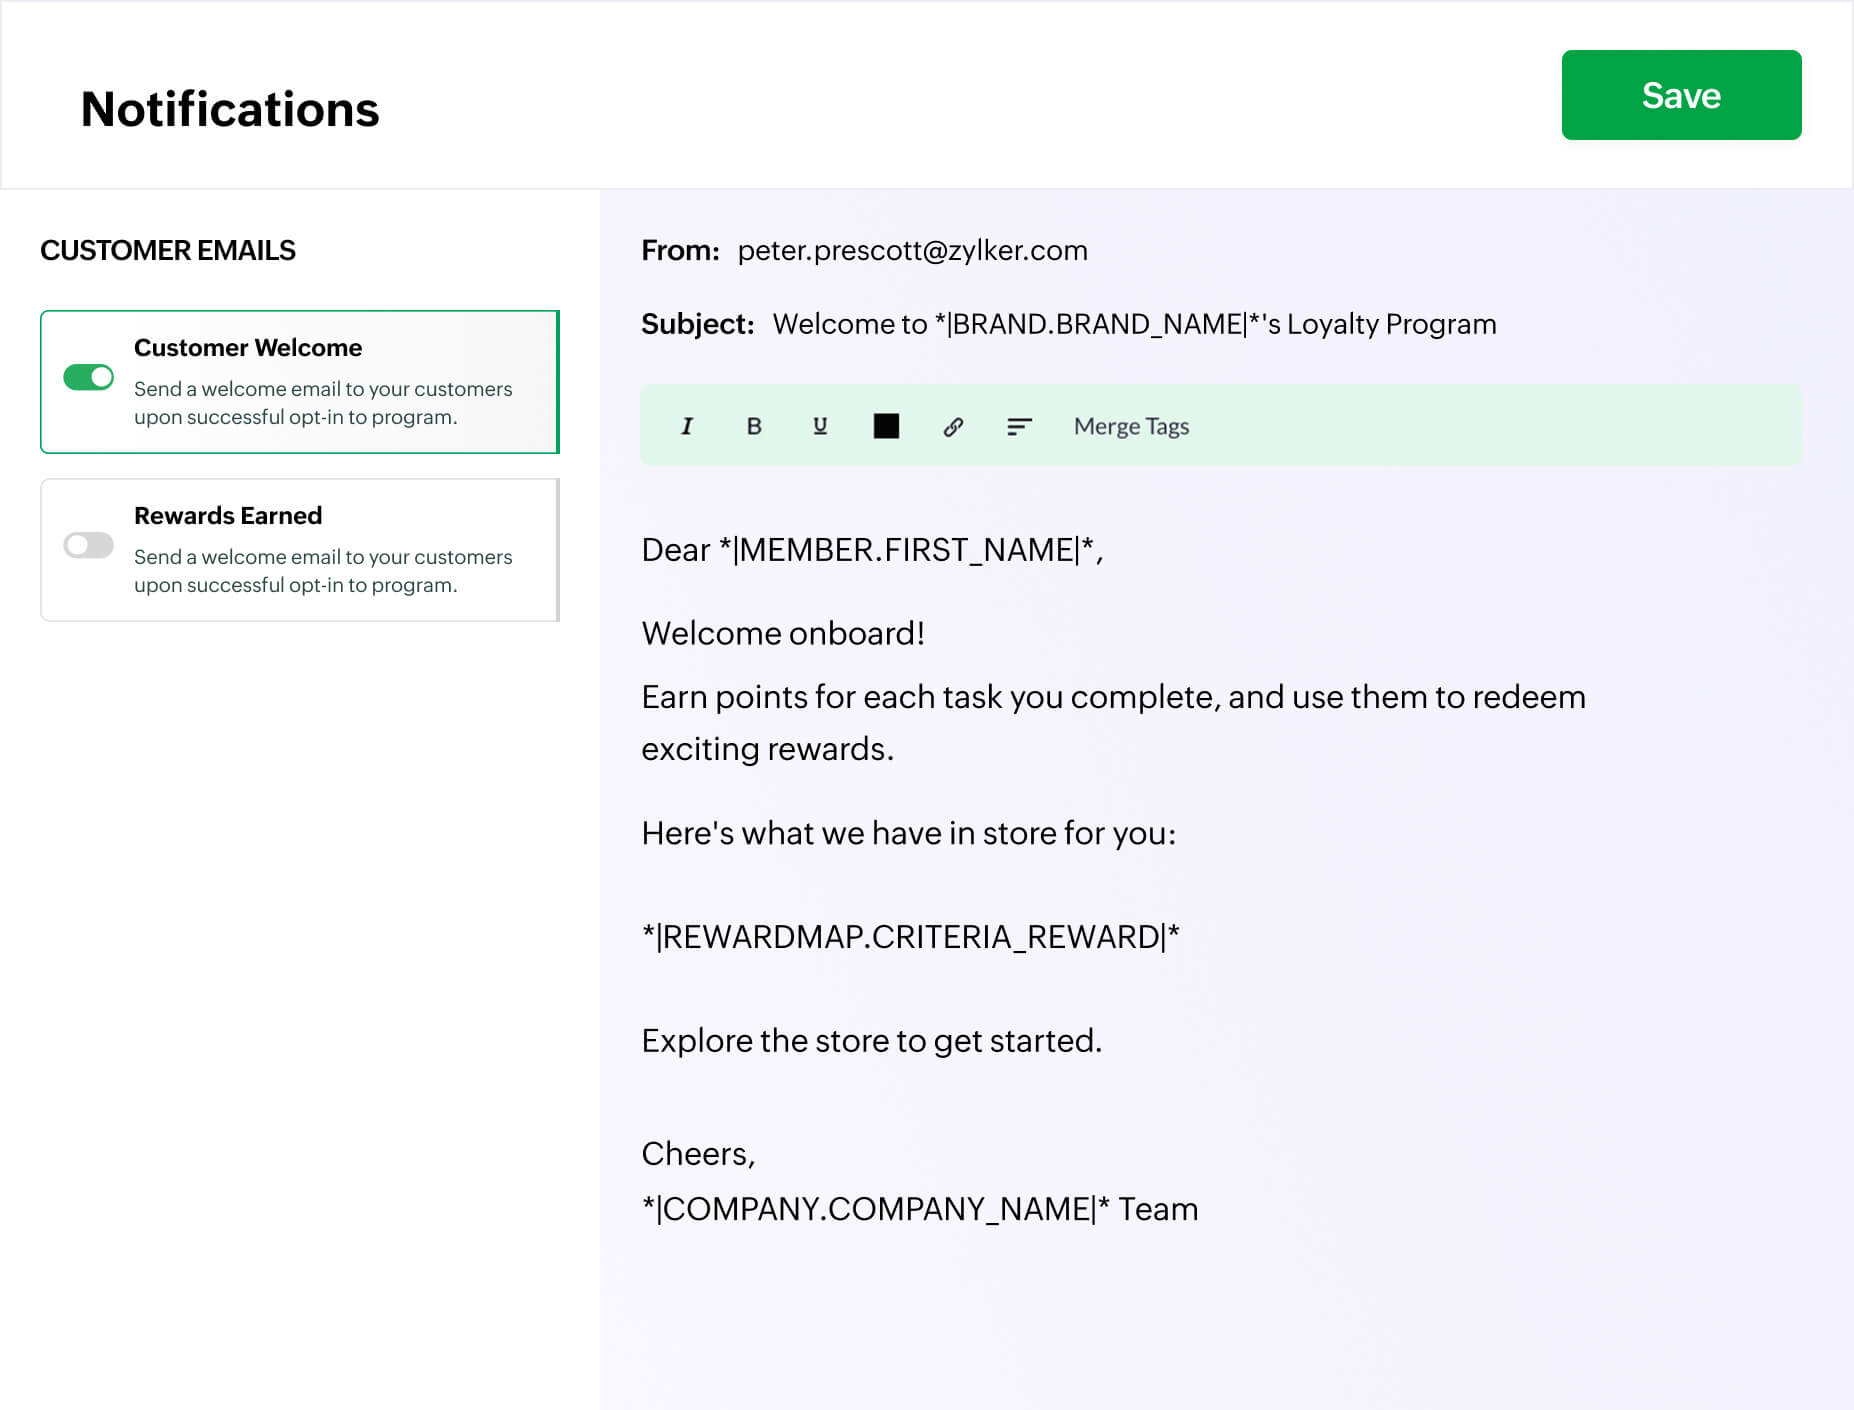Edit the Subject line text

click(x=1133, y=325)
